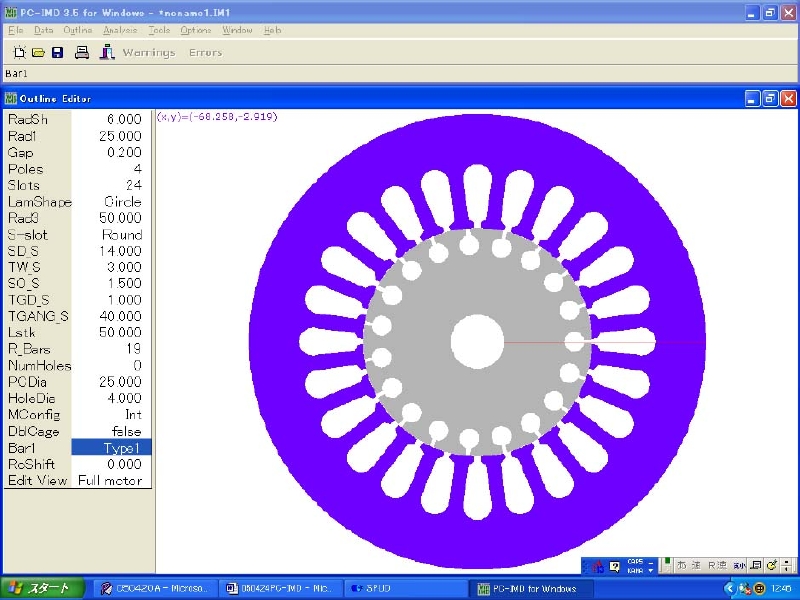Open the Windows Start button
This screenshot has width=800, height=600.
click(x=42, y=589)
